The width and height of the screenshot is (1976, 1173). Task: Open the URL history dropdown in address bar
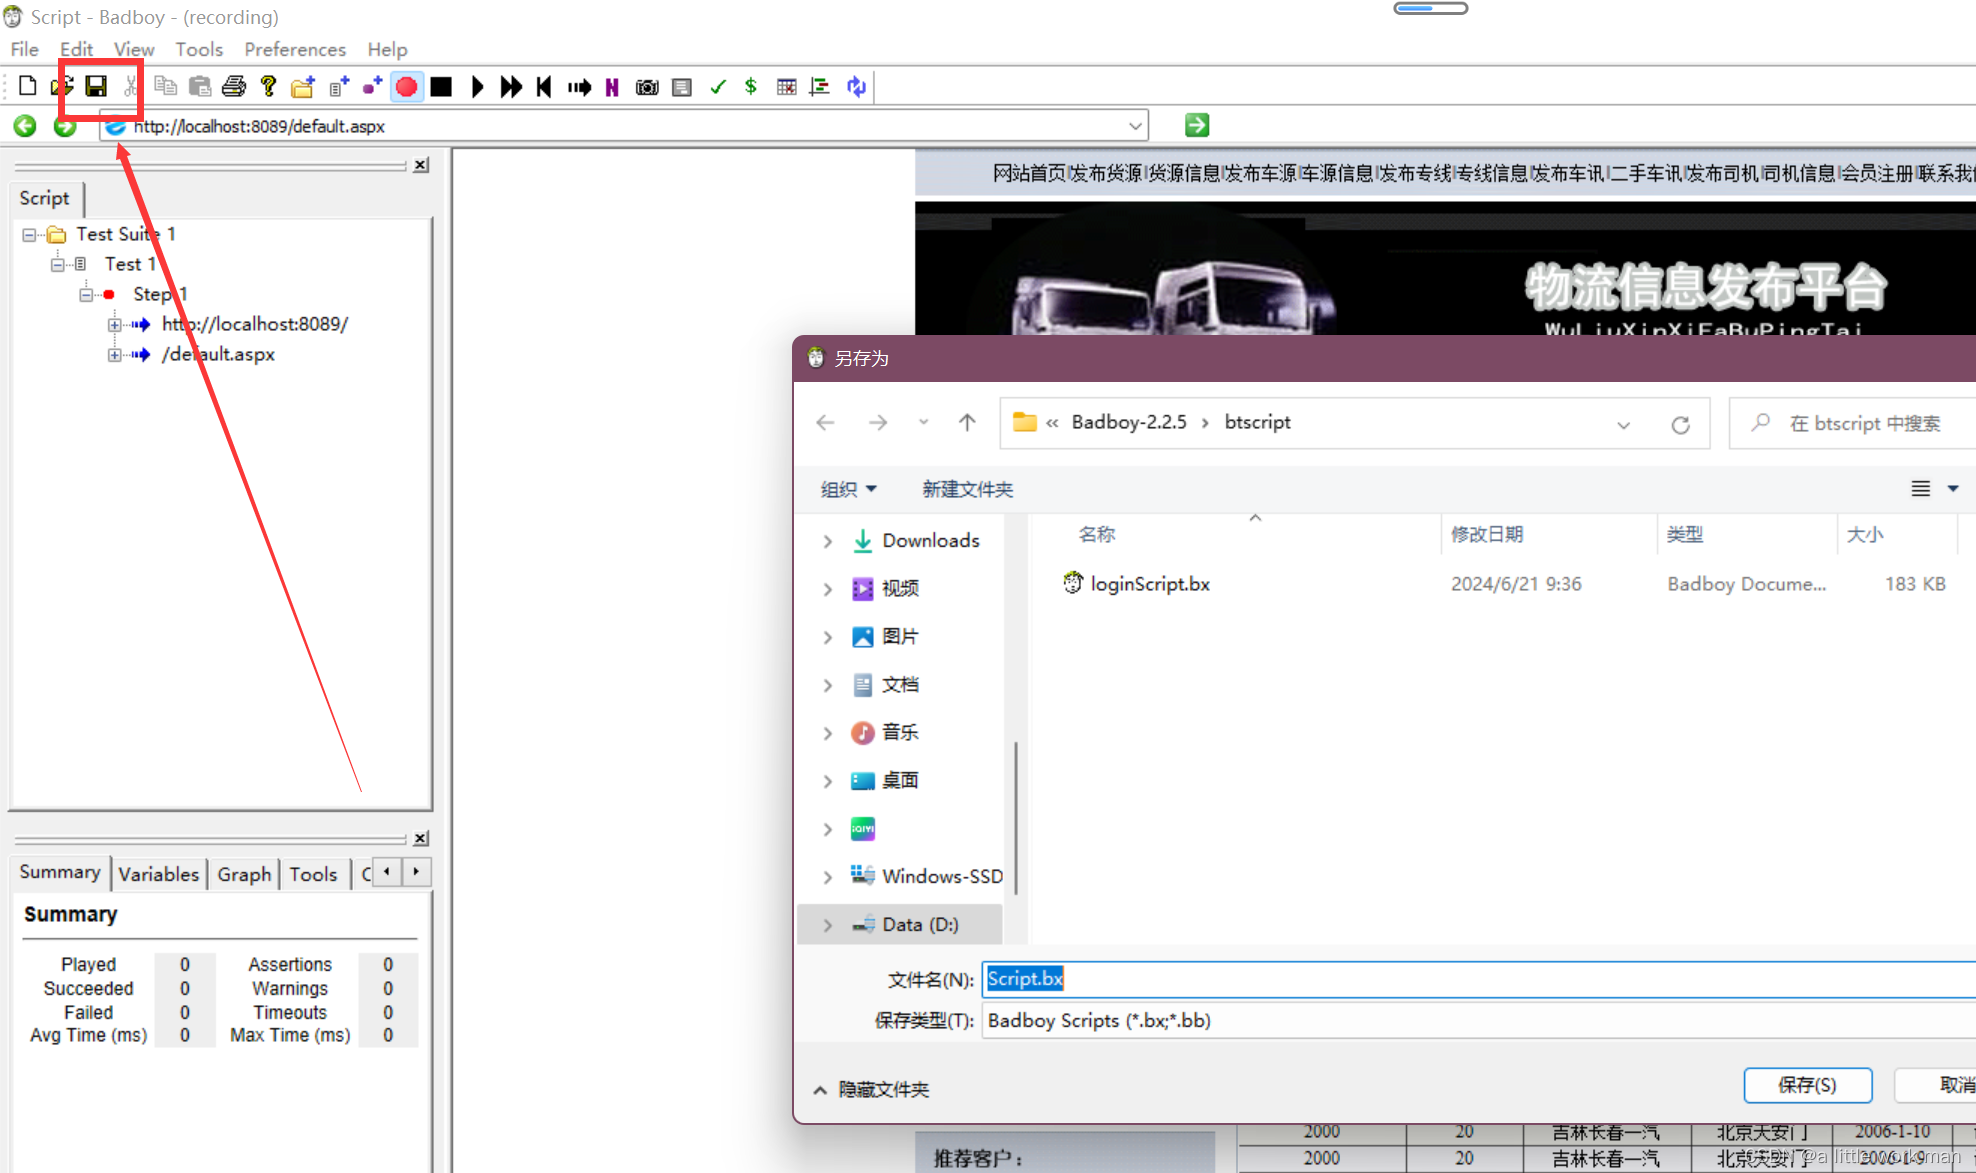pos(1135,125)
